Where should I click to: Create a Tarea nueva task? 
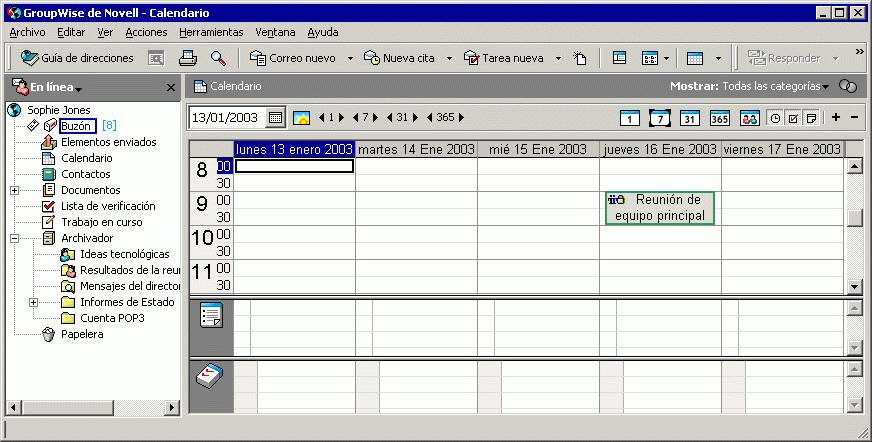(504, 58)
